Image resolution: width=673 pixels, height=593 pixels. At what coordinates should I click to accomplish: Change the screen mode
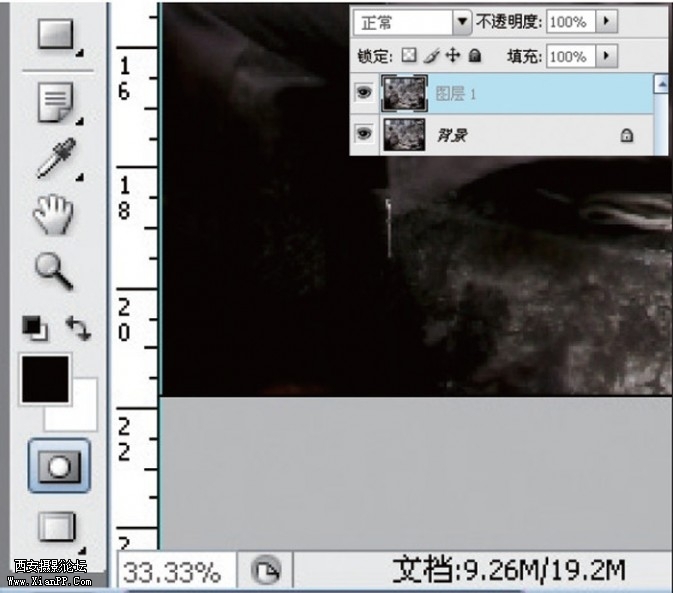click(57, 527)
